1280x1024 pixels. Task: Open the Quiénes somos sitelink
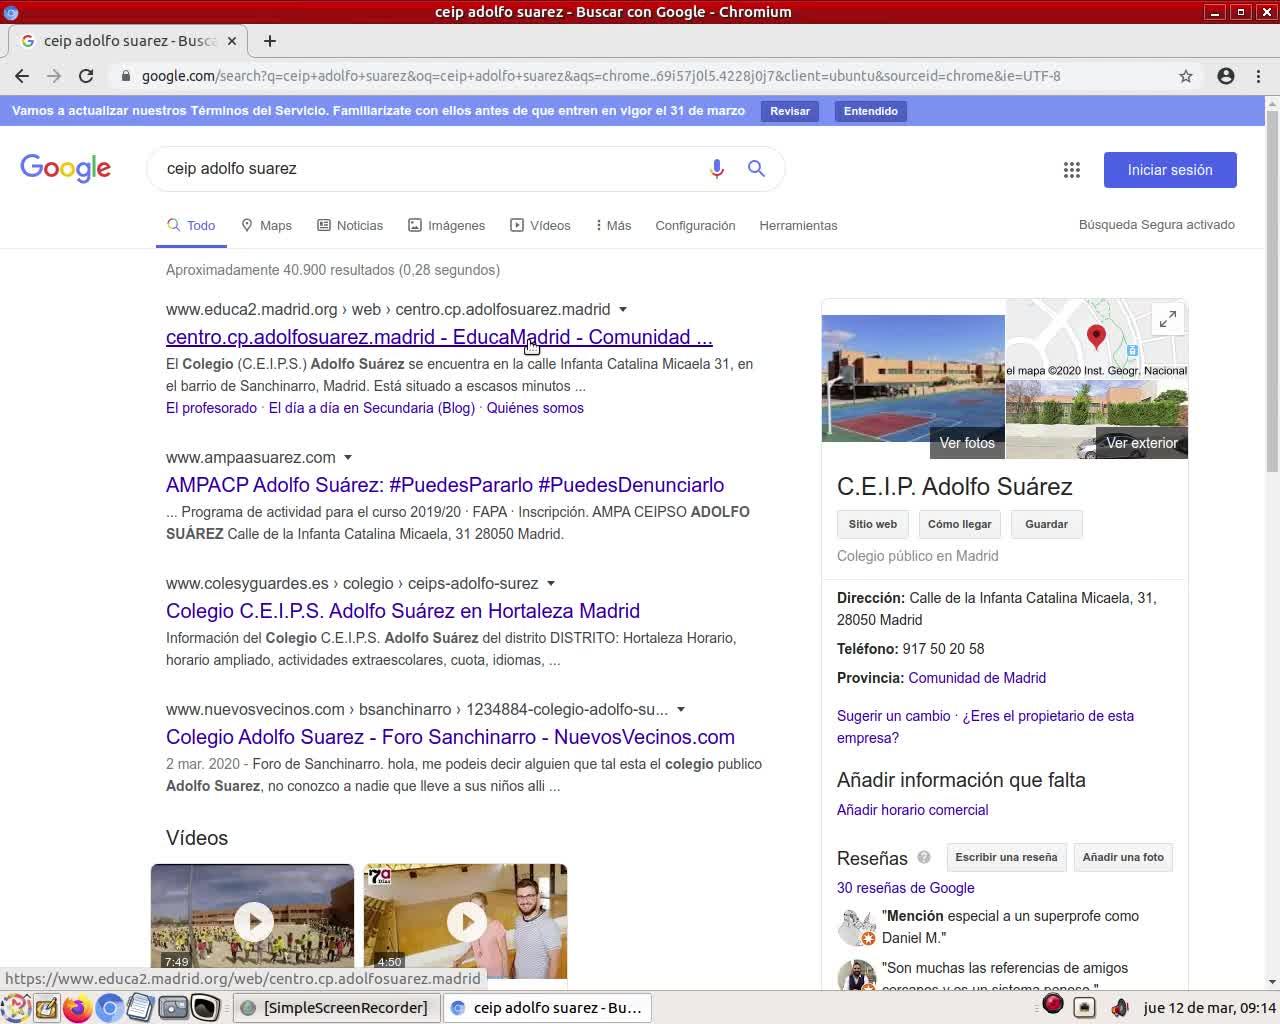(x=535, y=408)
